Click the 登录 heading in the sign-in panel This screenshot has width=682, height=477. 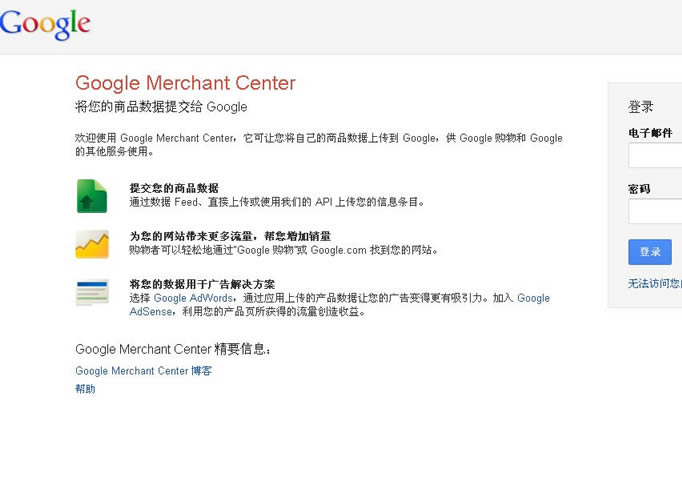coord(641,107)
